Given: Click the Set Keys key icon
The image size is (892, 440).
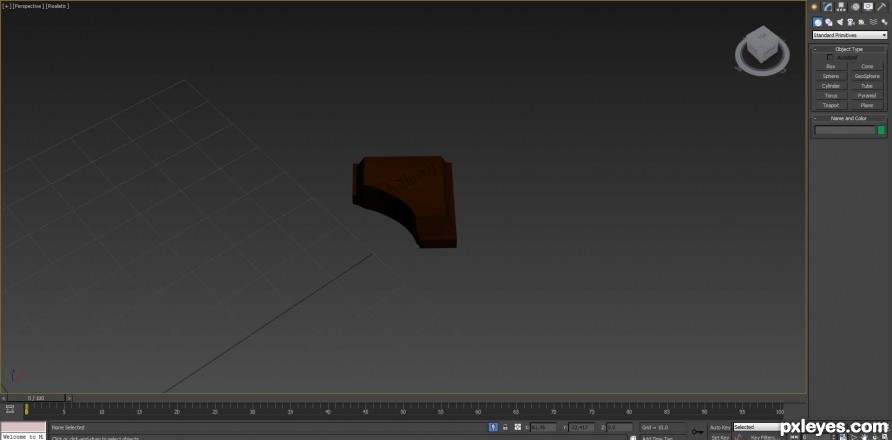Looking at the screenshot, I should [697, 432].
